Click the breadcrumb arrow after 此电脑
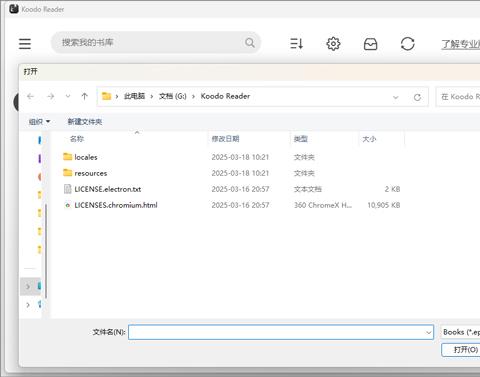This screenshot has width=480, height=377. 152,97
